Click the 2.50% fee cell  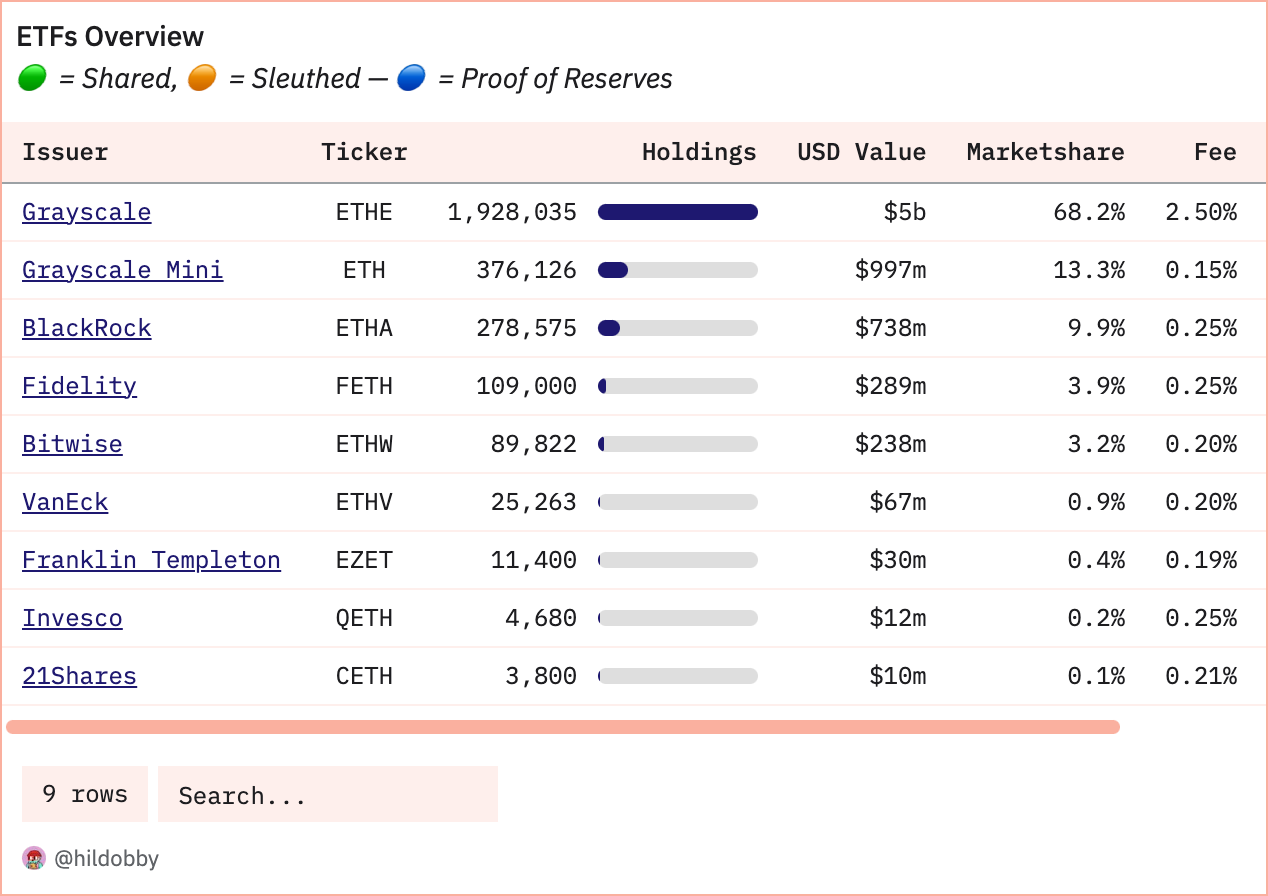pos(1201,212)
